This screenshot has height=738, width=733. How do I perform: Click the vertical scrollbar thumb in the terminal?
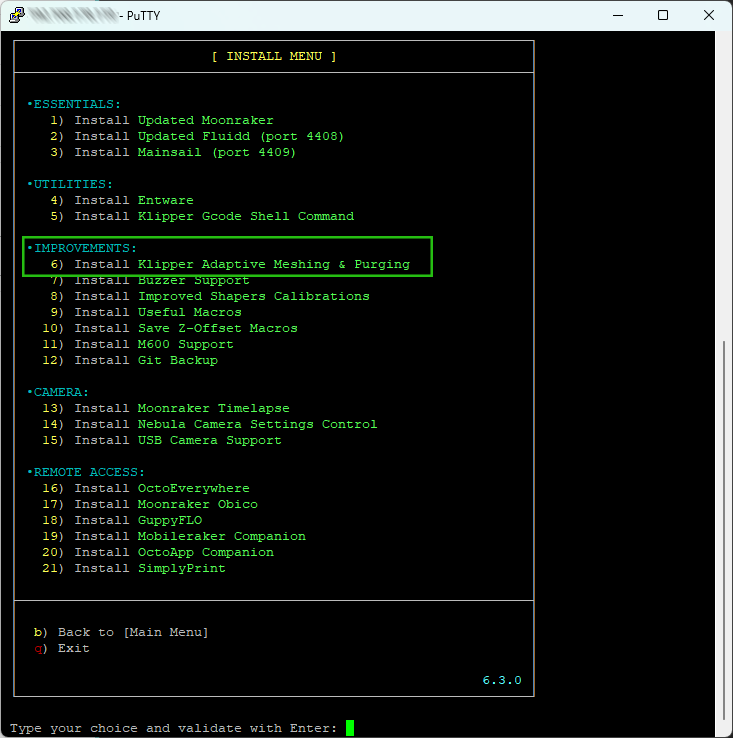724,530
